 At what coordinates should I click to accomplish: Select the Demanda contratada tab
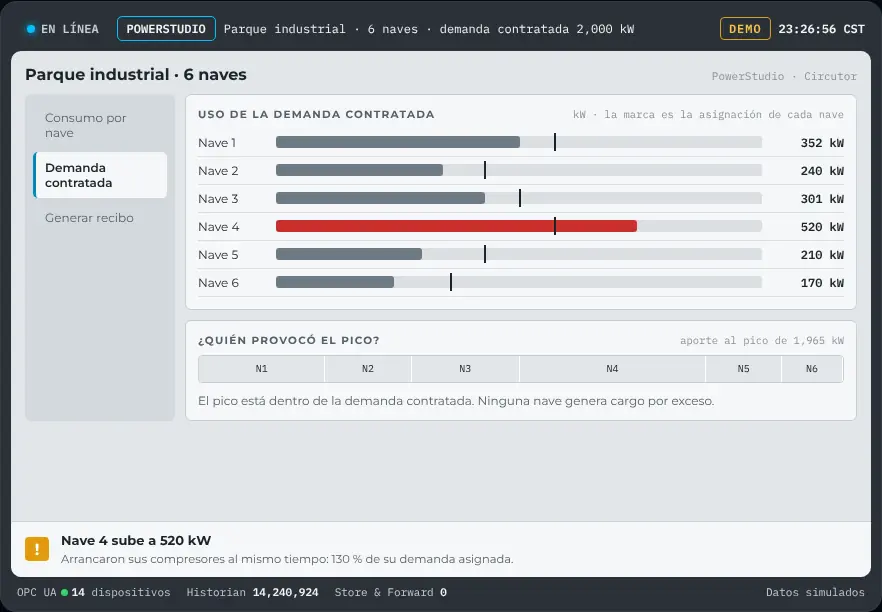click(100, 175)
